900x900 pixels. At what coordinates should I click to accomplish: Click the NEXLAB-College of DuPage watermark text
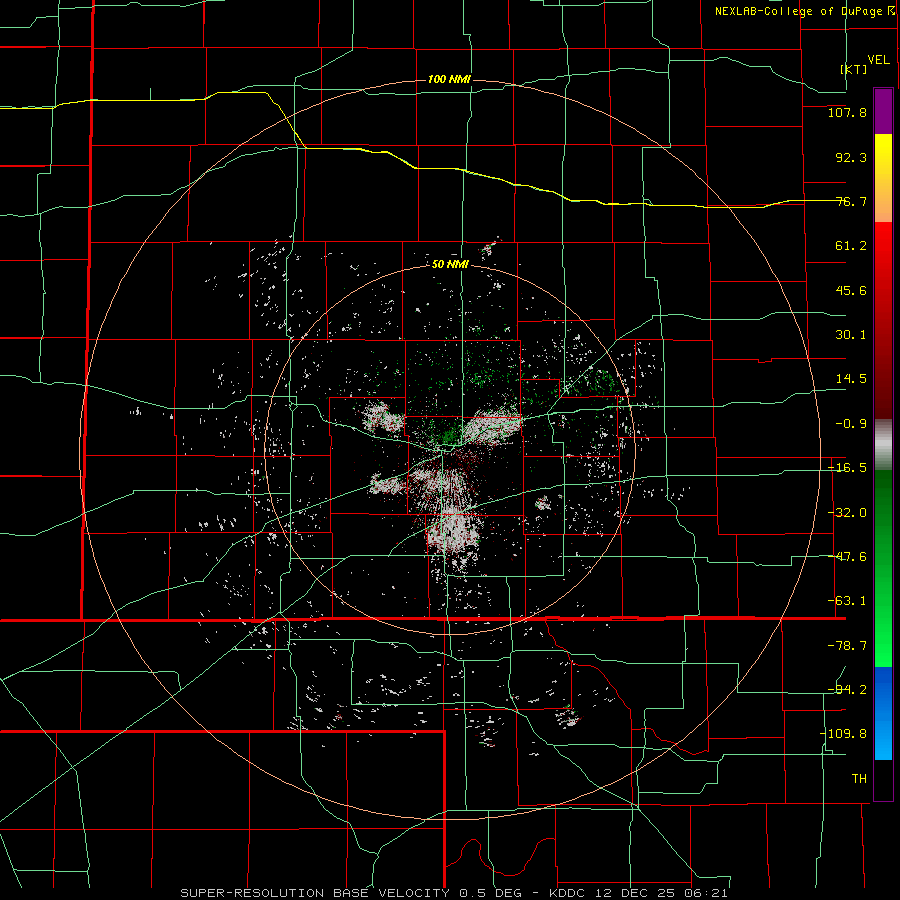pos(804,11)
